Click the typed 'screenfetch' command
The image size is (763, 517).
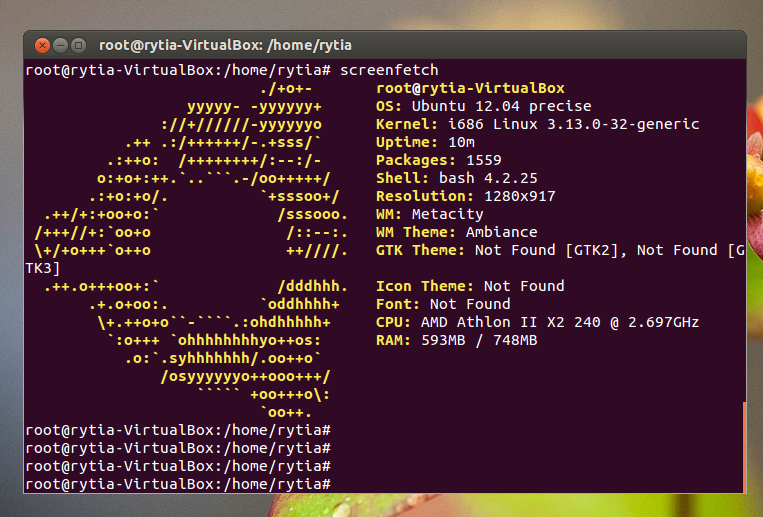[x=389, y=70]
